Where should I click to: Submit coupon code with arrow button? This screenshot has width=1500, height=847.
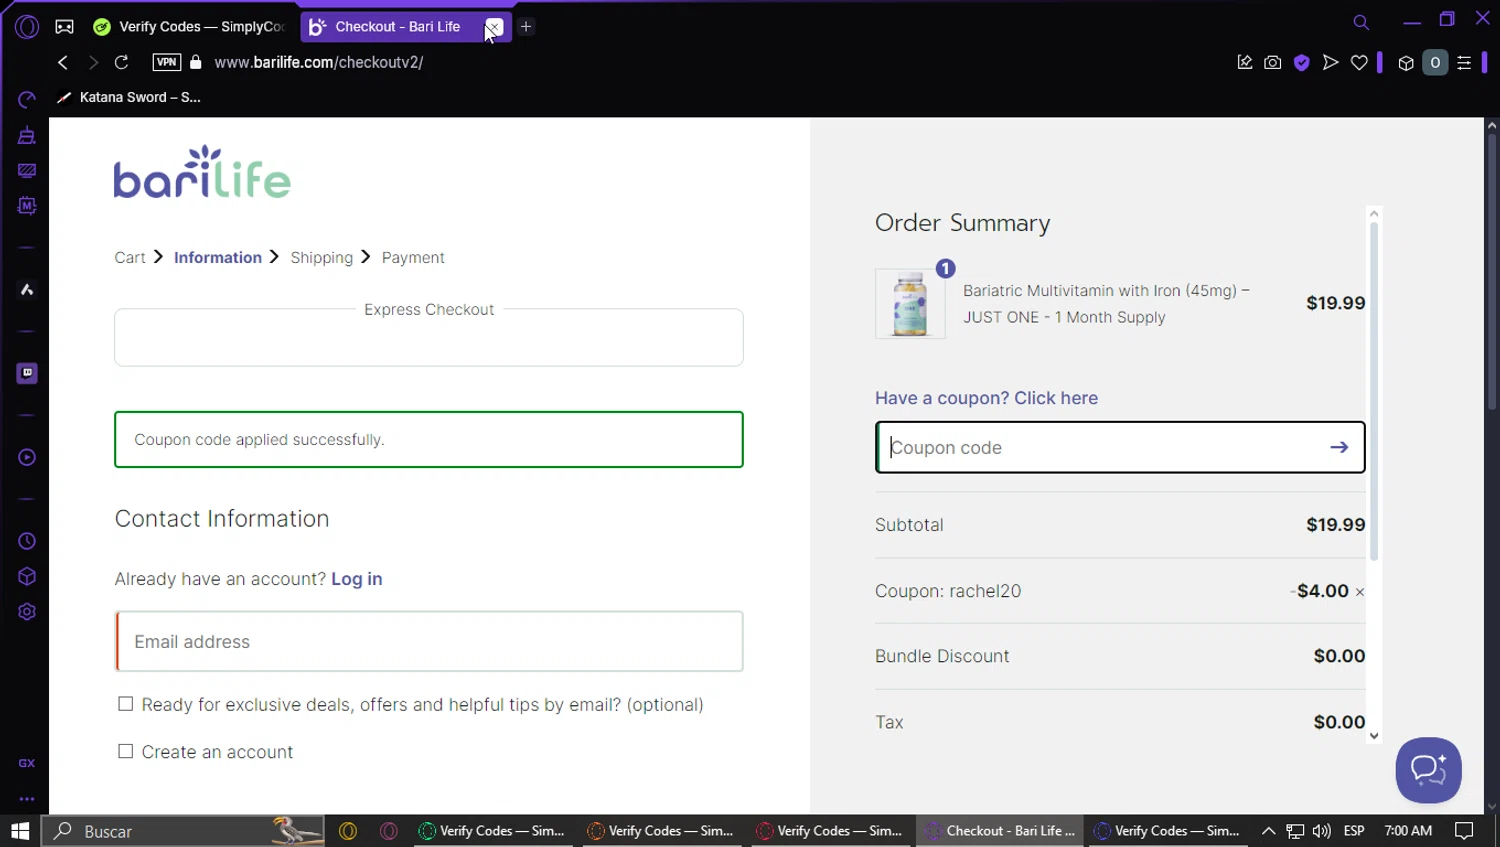[1339, 447]
